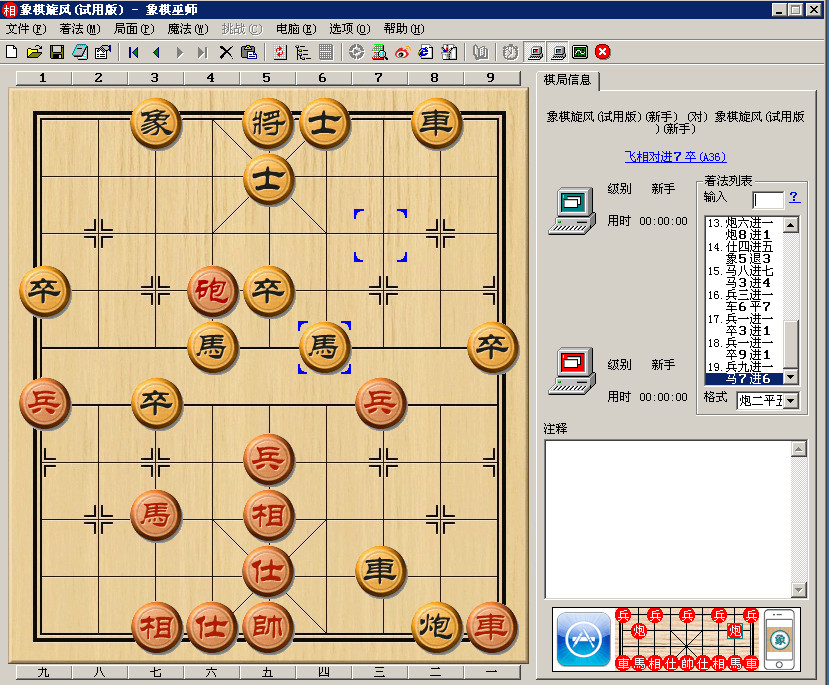Save the current game with the floppy disk icon
The width and height of the screenshot is (829, 685).
pos(57,51)
